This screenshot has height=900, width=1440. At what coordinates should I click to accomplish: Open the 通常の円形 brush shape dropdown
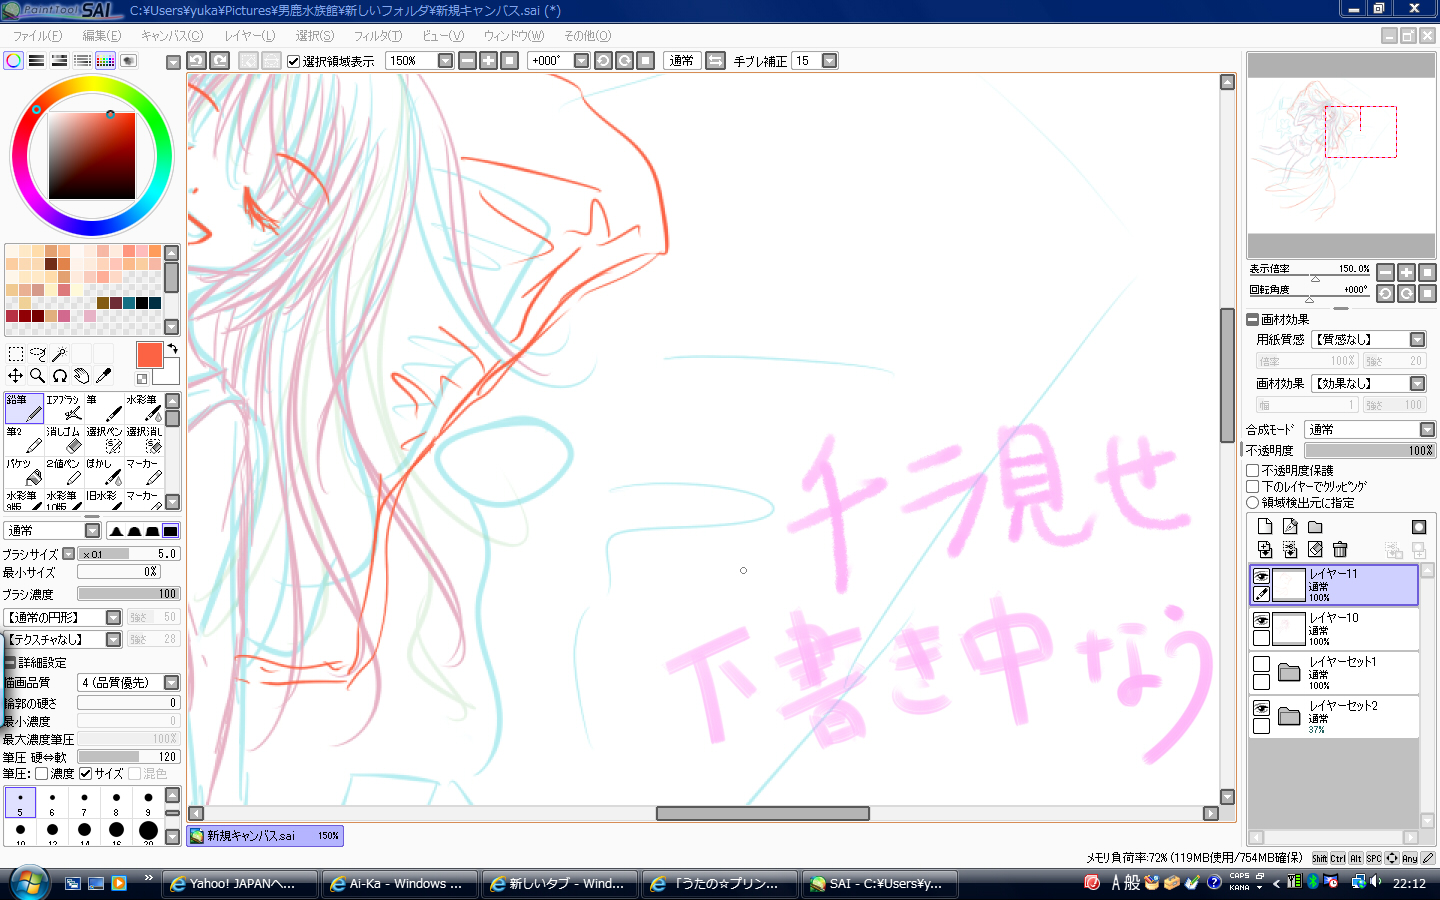click(113, 618)
